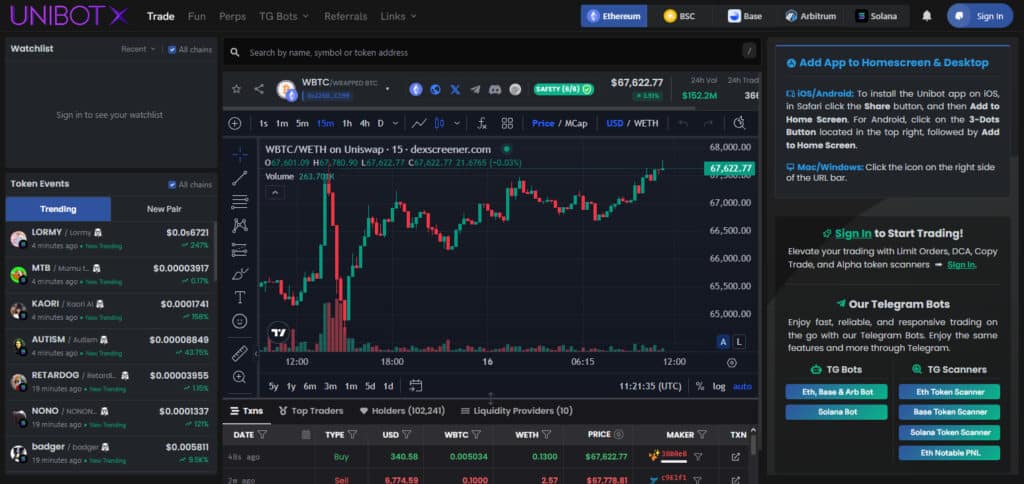Collapse the chart legend chevron

point(275,193)
